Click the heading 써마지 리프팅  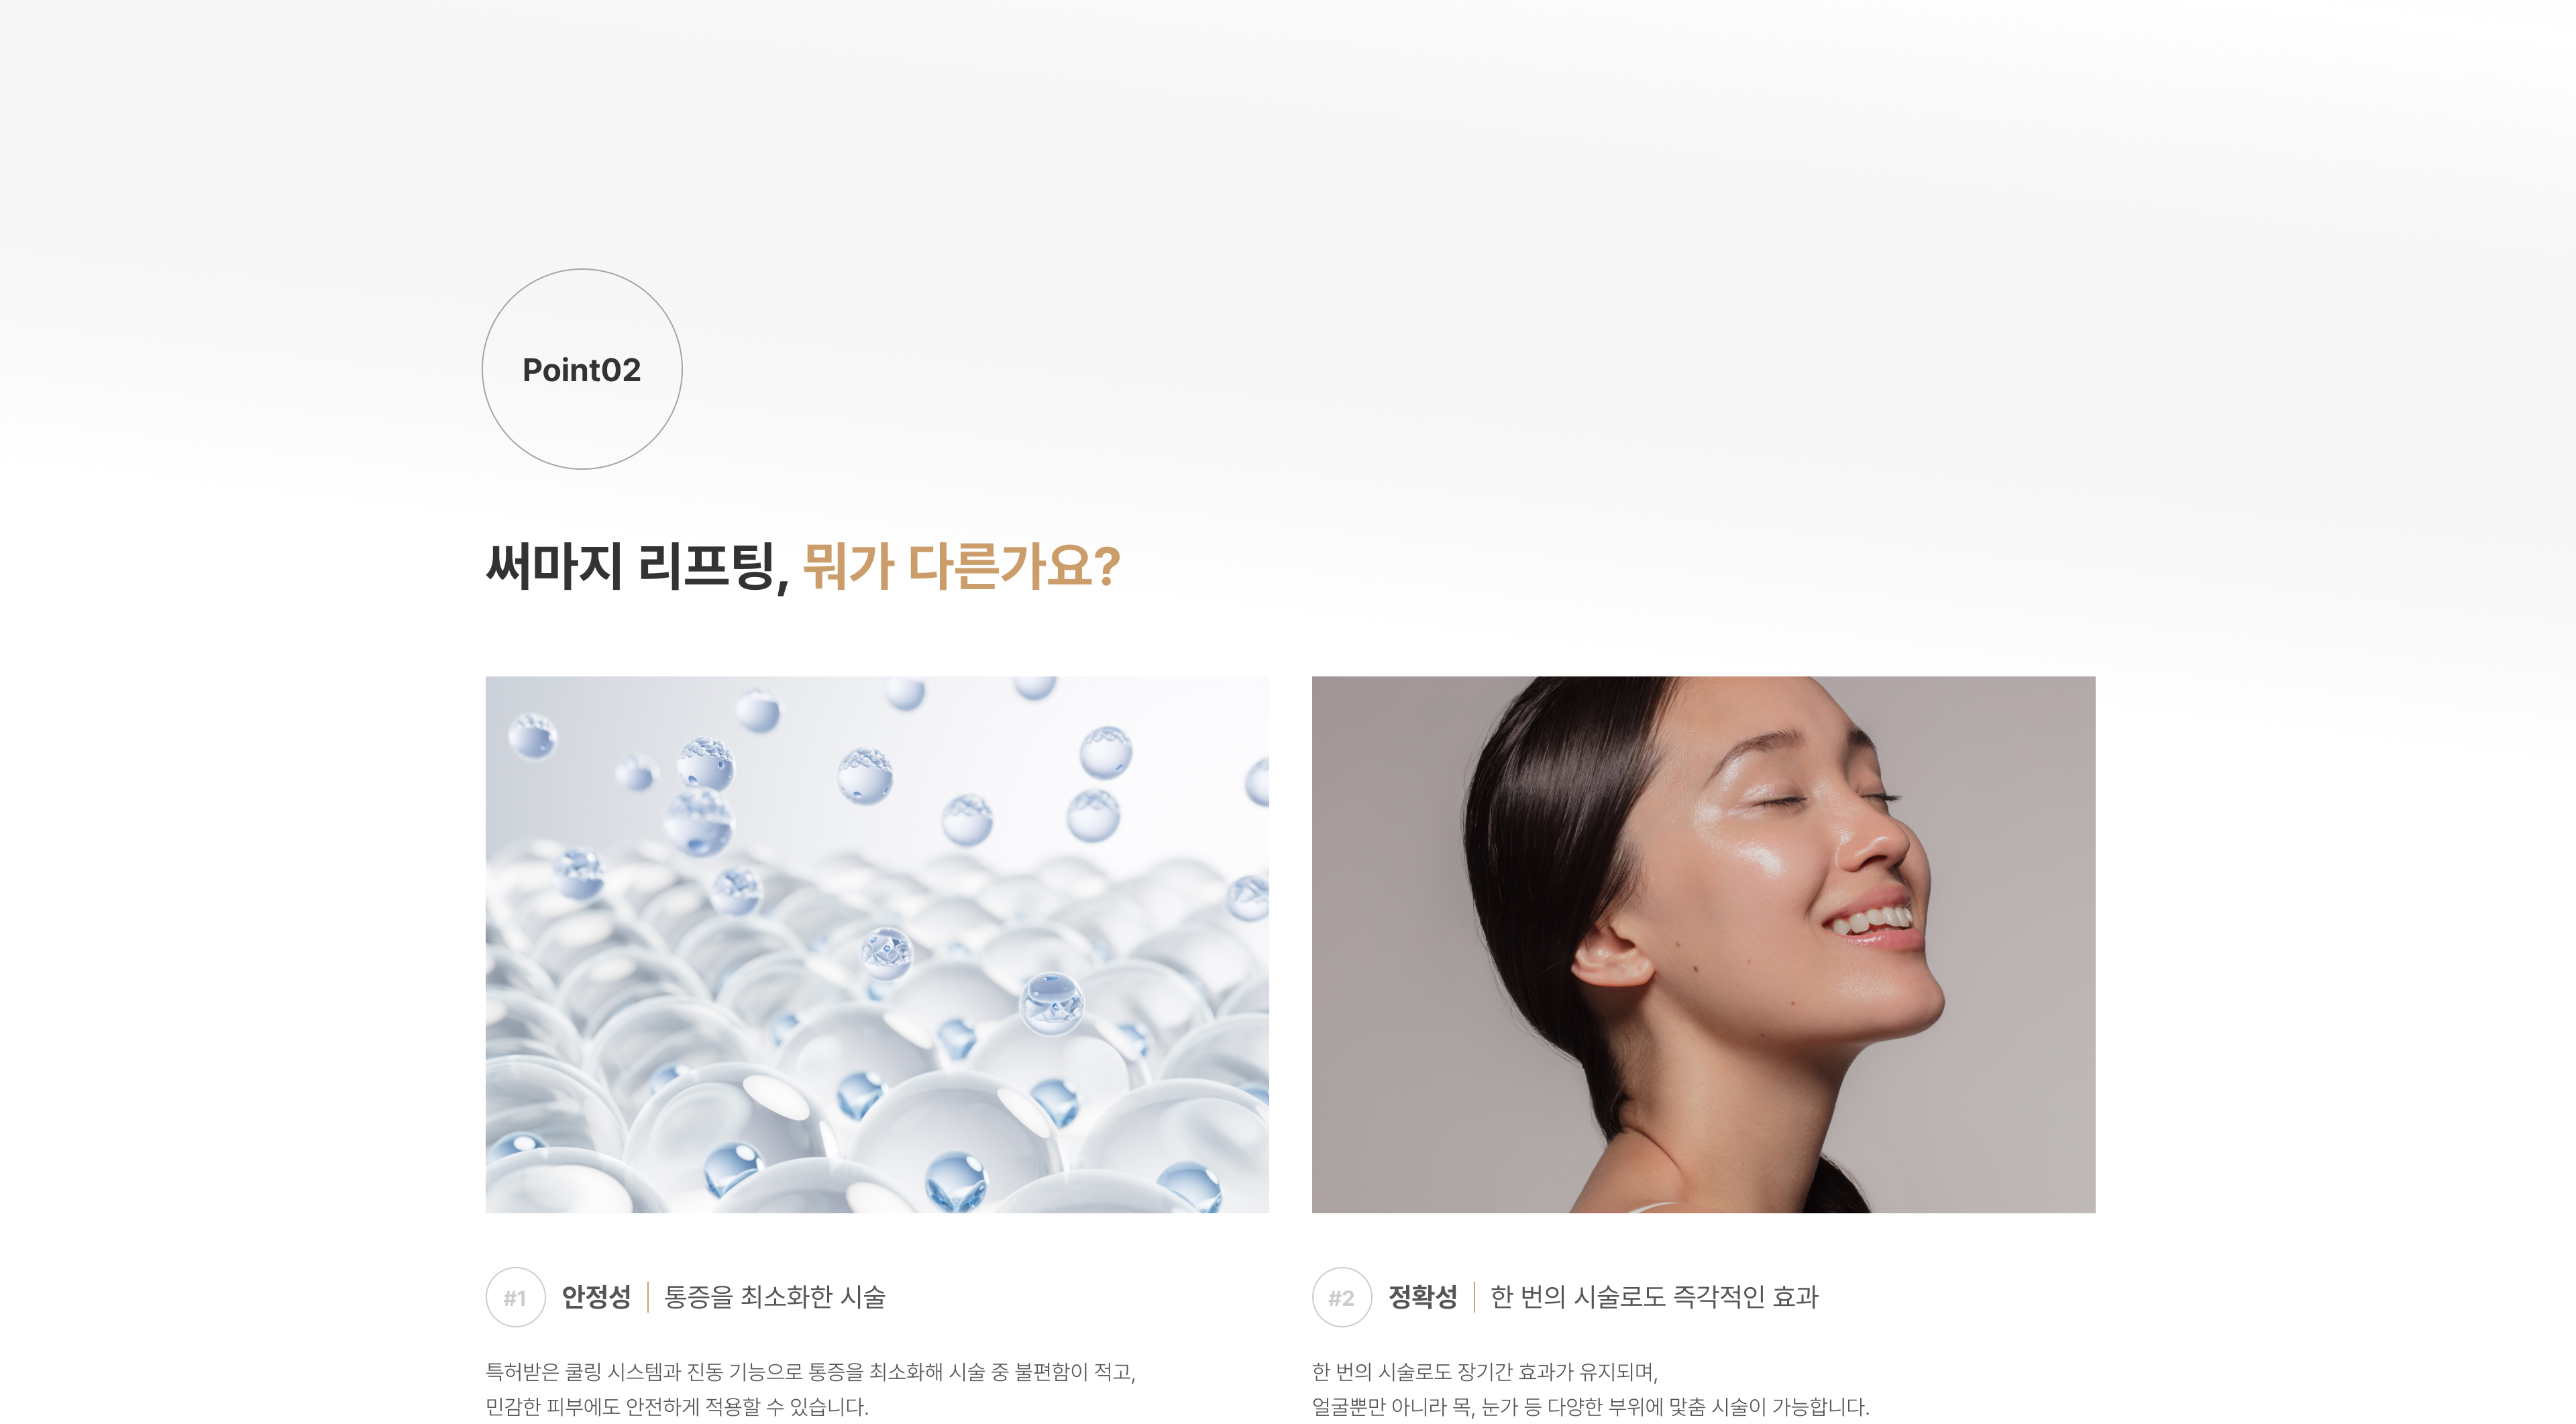(637, 566)
